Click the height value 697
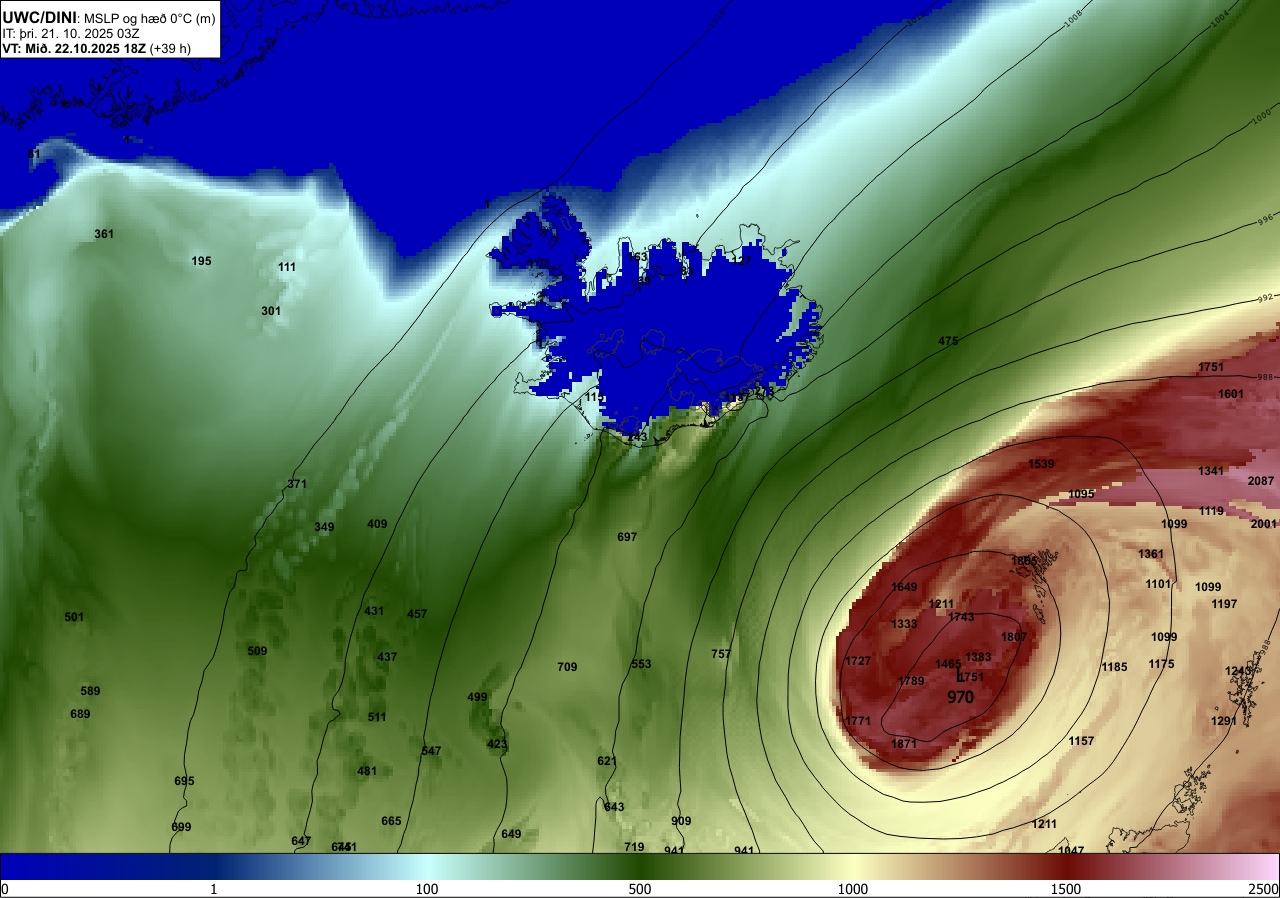Image resolution: width=1280 pixels, height=898 pixels. click(627, 537)
